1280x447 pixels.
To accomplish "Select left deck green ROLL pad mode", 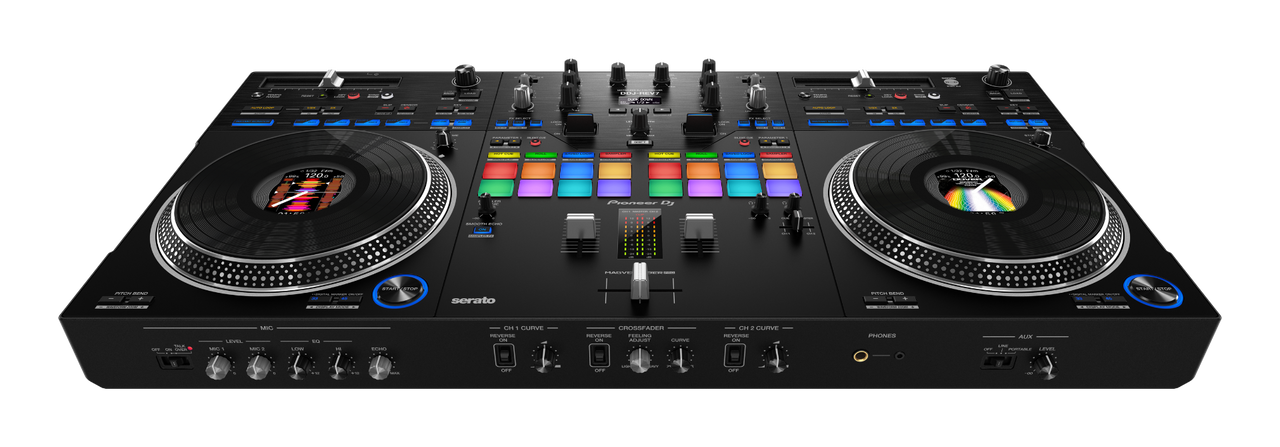I will pos(541,155).
